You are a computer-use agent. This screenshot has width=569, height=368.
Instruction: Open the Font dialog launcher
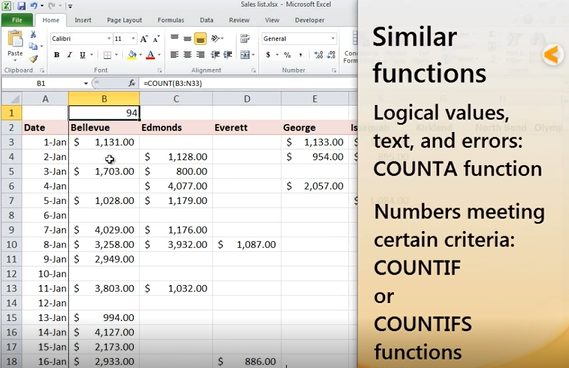[159, 70]
